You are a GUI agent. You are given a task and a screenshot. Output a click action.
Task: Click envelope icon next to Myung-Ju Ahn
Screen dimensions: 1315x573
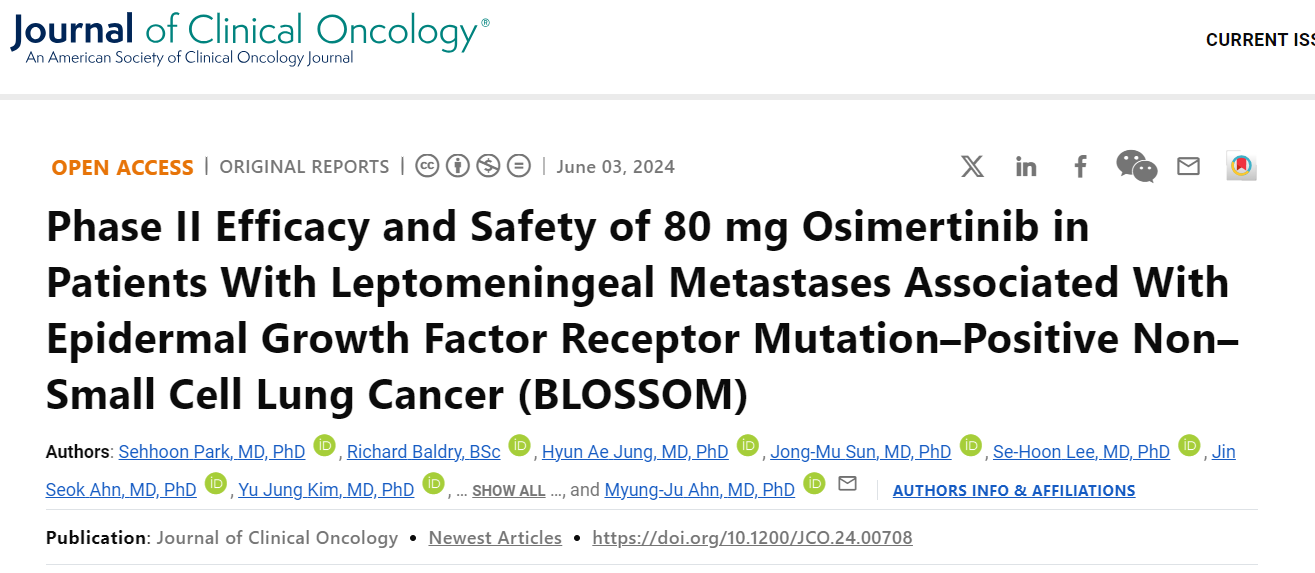coord(847,484)
